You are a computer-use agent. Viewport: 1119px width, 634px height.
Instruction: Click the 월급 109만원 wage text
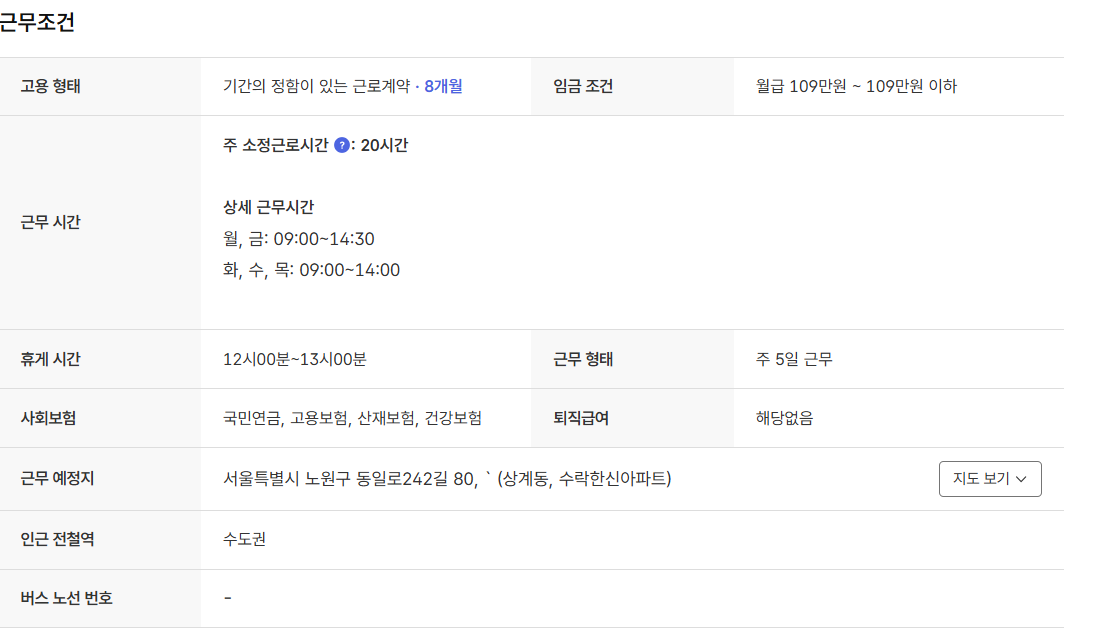[856, 86]
